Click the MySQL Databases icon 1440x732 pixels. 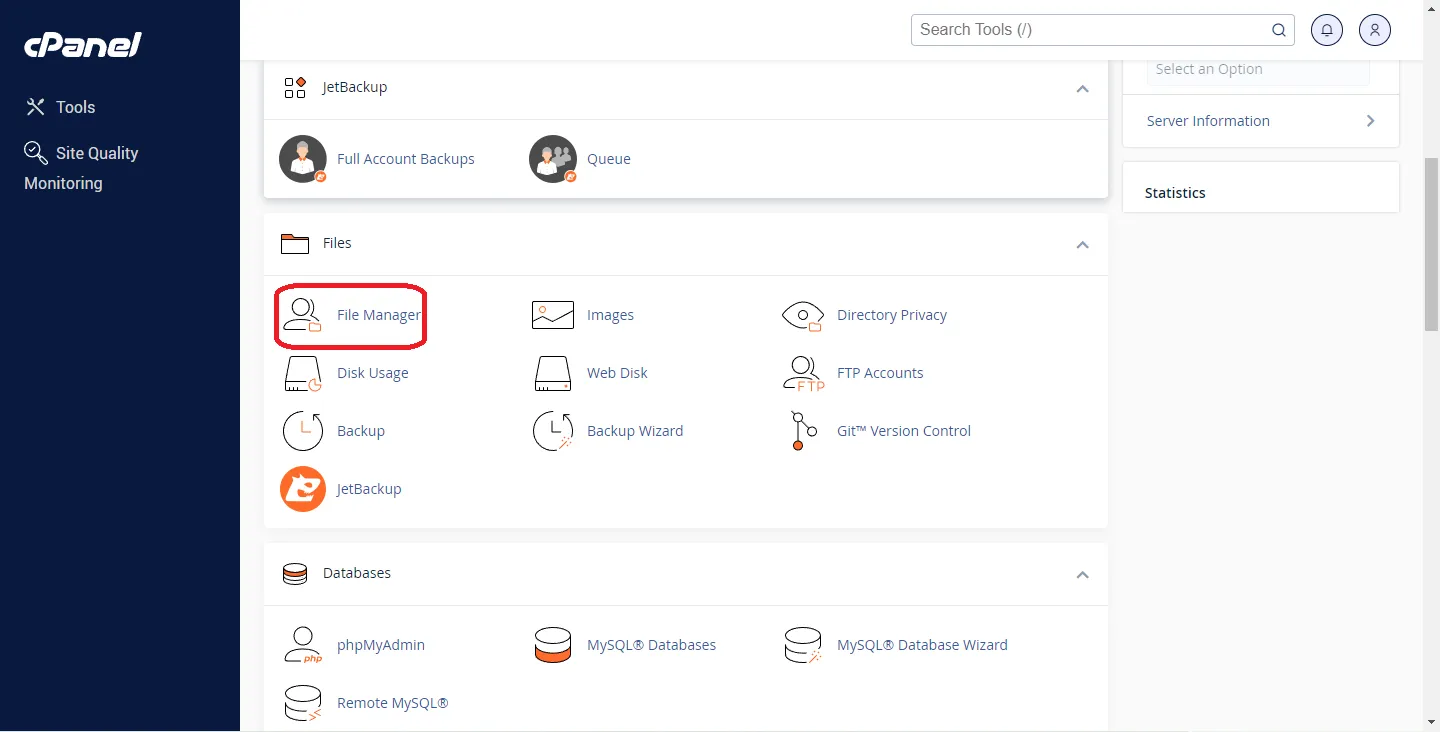click(x=553, y=645)
